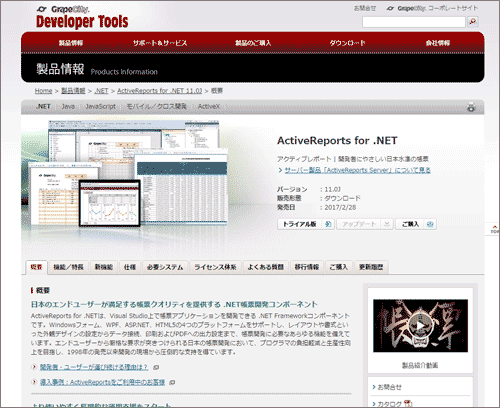Click the search input field
This screenshot has height=408, width=500.
pos(414,22)
